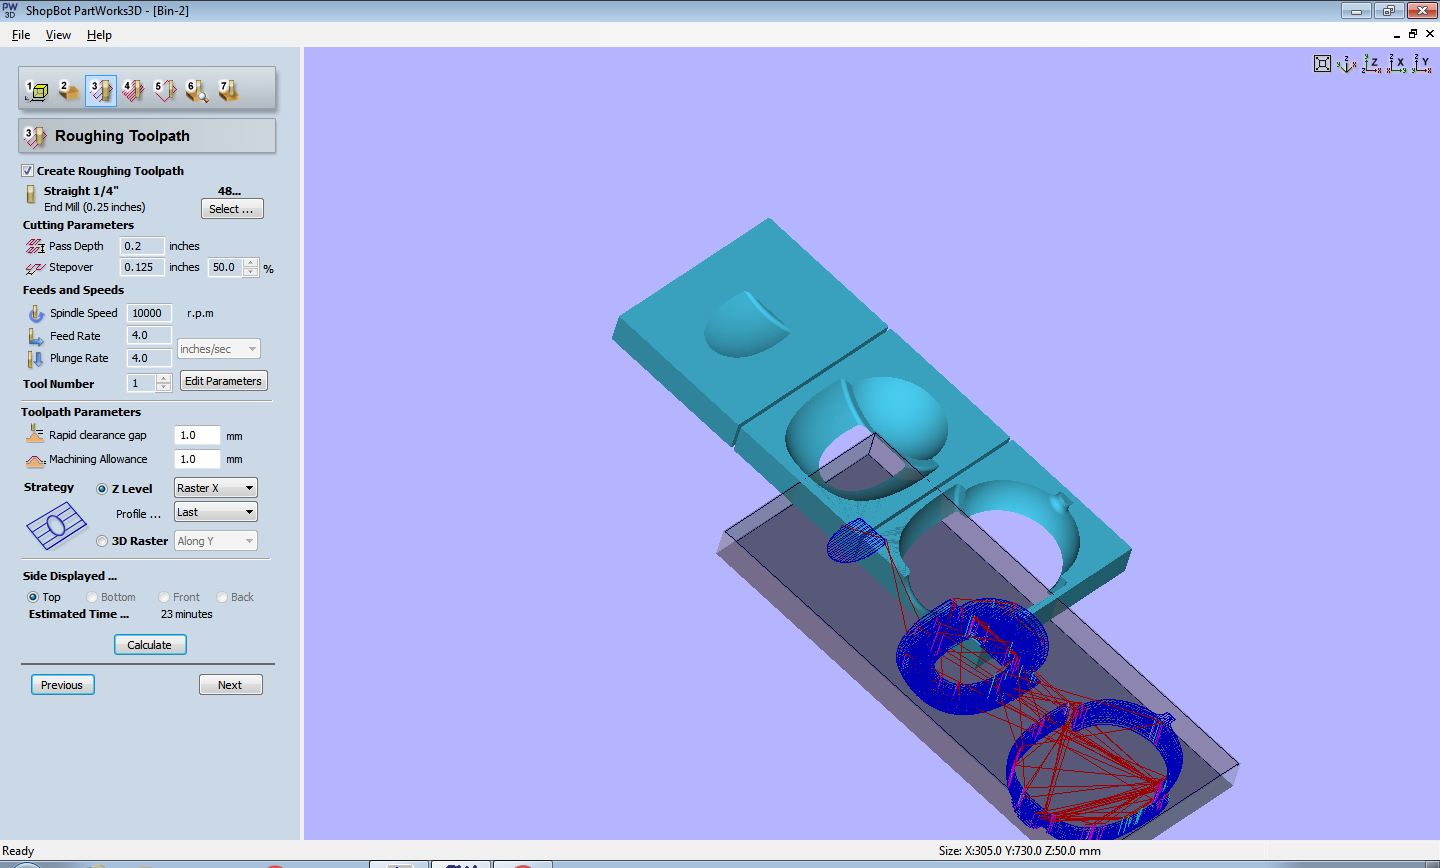Restore the inner document window
This screenshot has height=868, width=1440.
pos(1413,34)
